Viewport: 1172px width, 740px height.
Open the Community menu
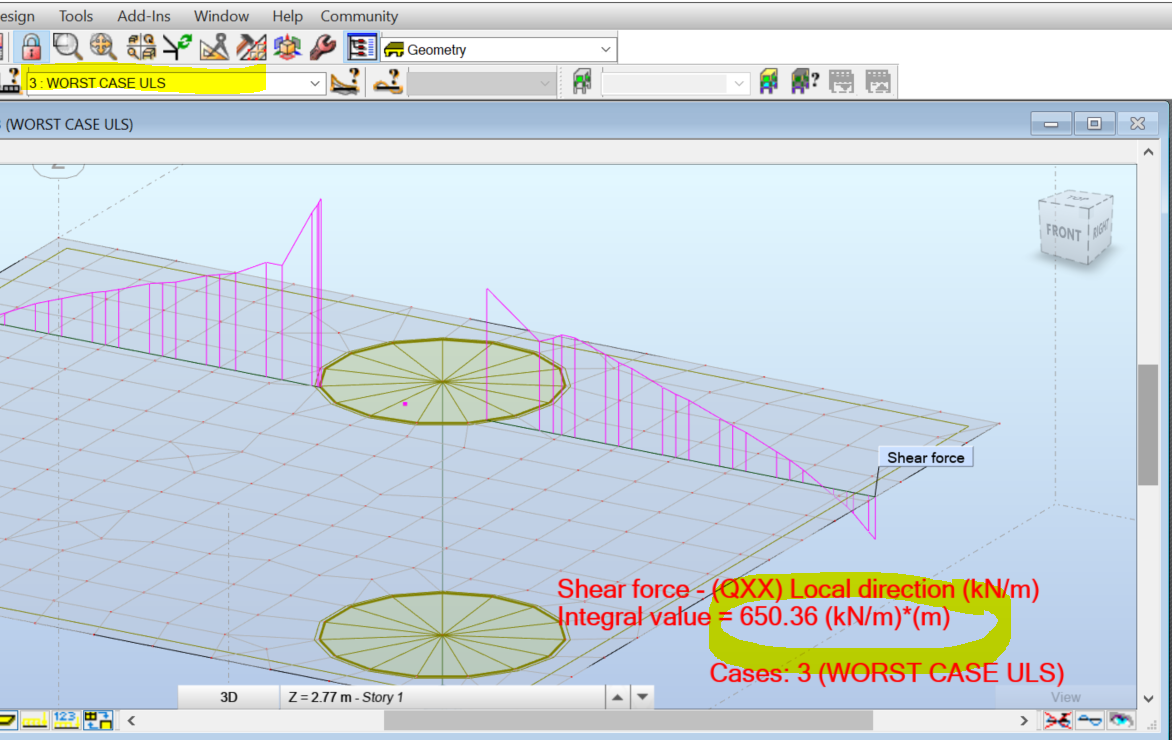359,15
